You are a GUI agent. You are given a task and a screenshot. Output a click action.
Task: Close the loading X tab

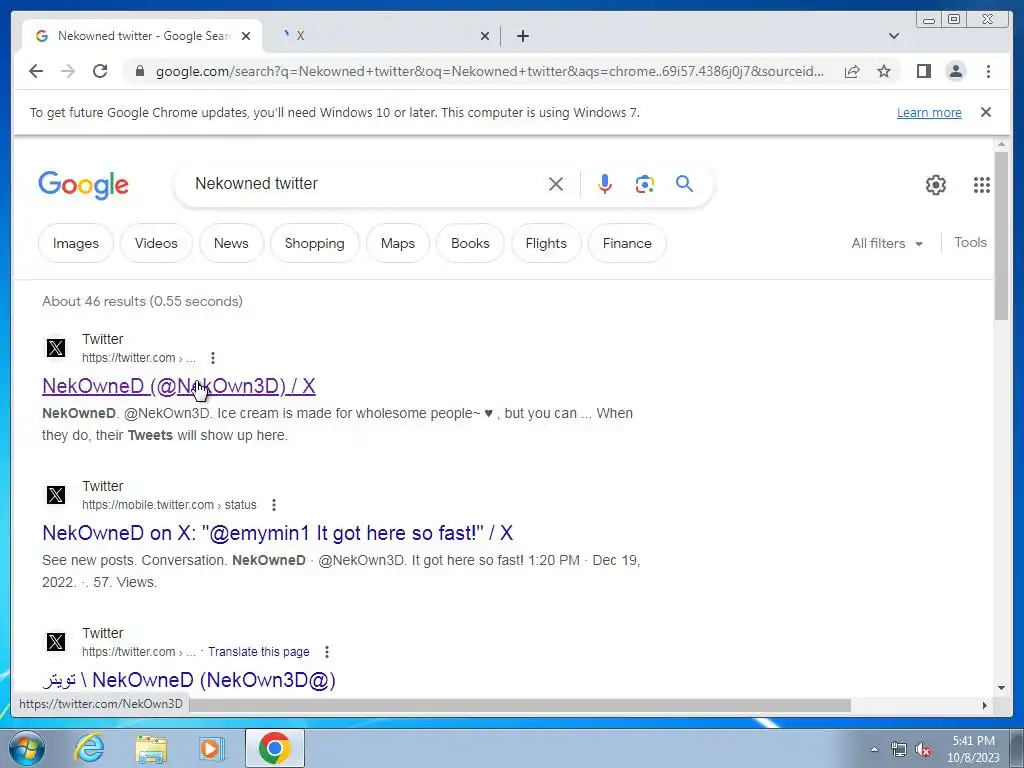coord(485,36)
